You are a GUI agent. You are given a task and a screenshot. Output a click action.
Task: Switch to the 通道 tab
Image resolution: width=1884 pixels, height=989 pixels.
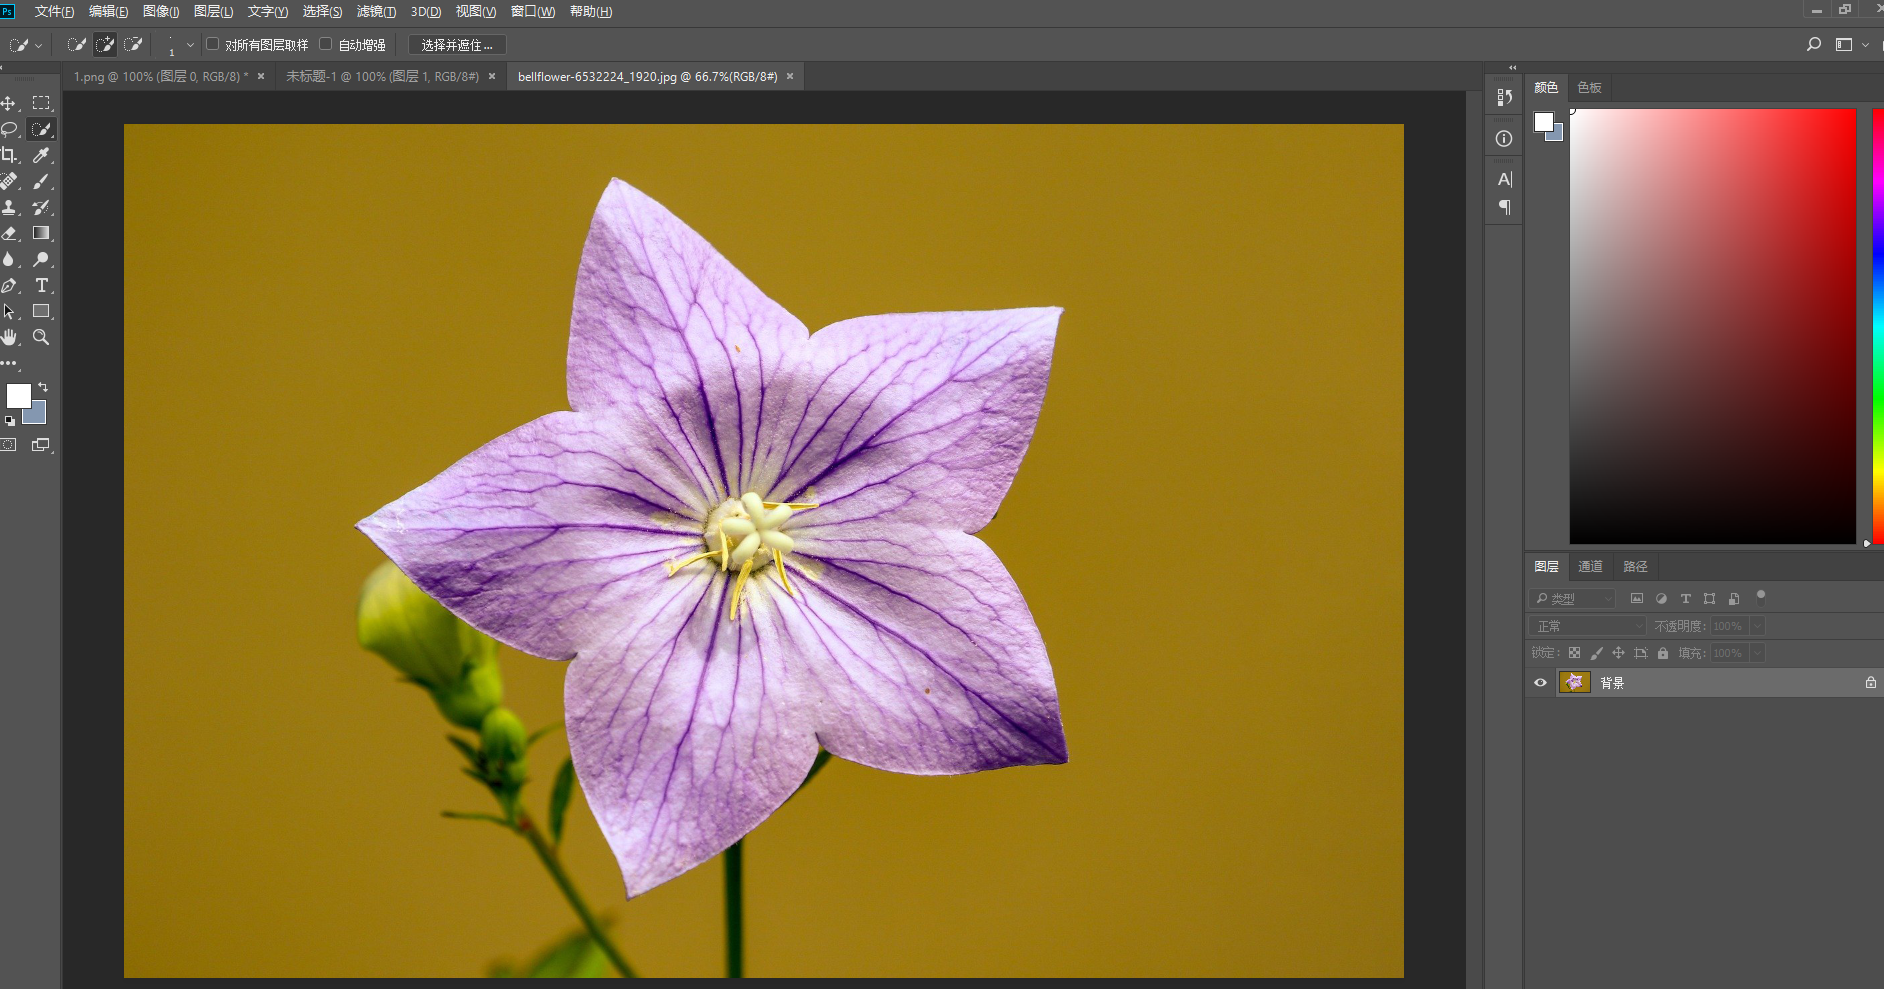point(1590,566)
